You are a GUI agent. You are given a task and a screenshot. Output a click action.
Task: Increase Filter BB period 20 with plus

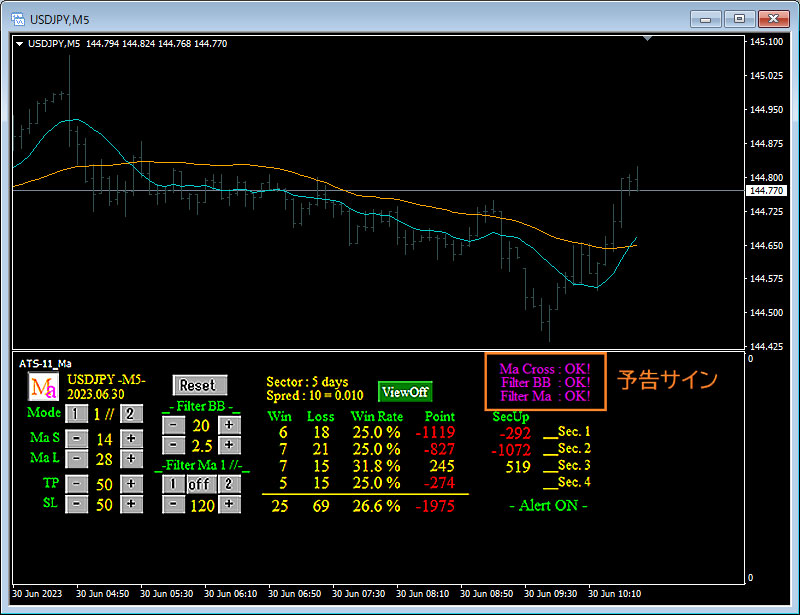pos(229,425)
